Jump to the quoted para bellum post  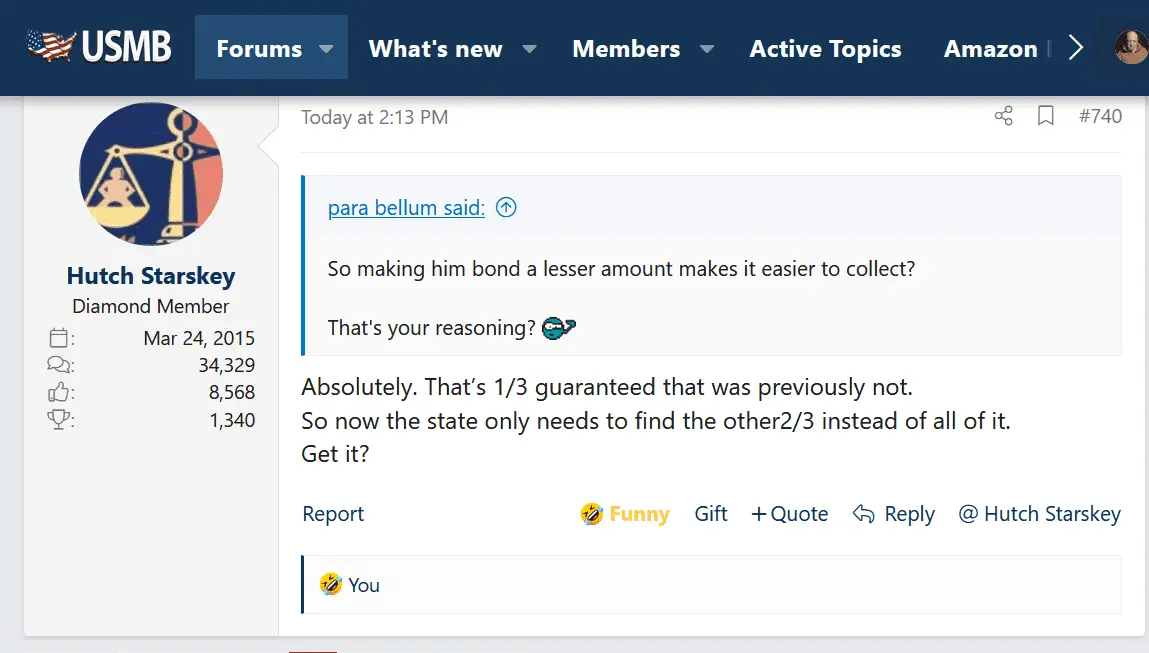(x=507, y=208)
